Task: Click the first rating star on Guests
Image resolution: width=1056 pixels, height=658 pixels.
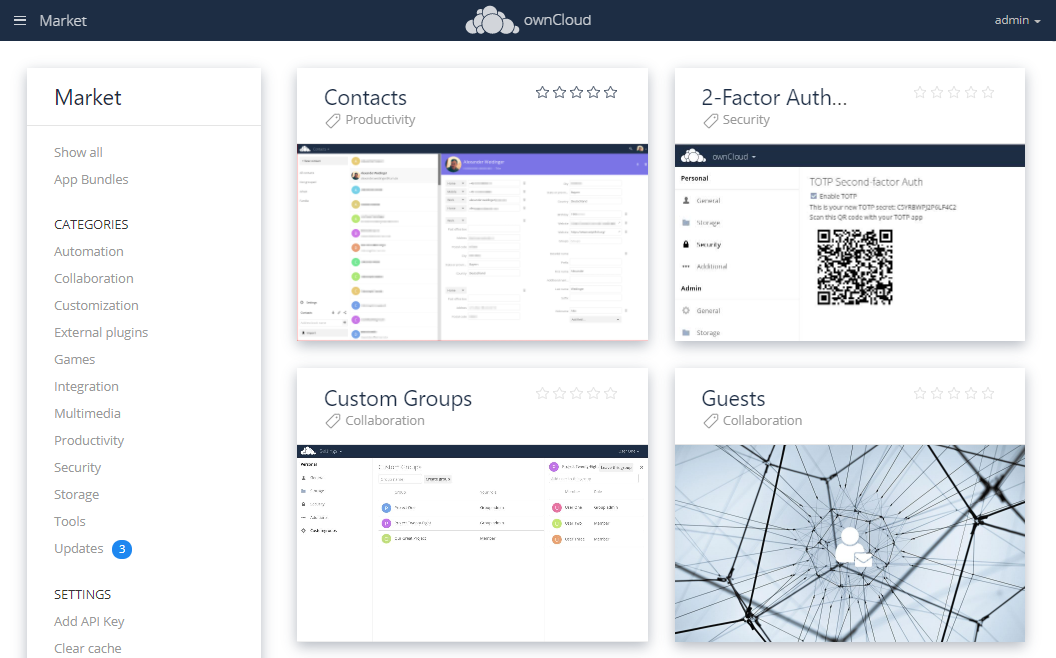Action: (920, 394)
